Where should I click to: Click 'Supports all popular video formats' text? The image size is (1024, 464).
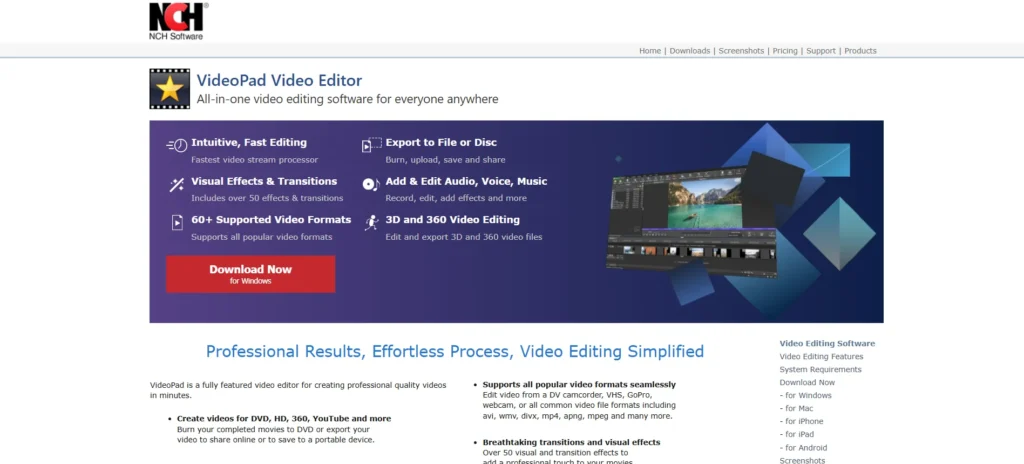tap(262, 237)
